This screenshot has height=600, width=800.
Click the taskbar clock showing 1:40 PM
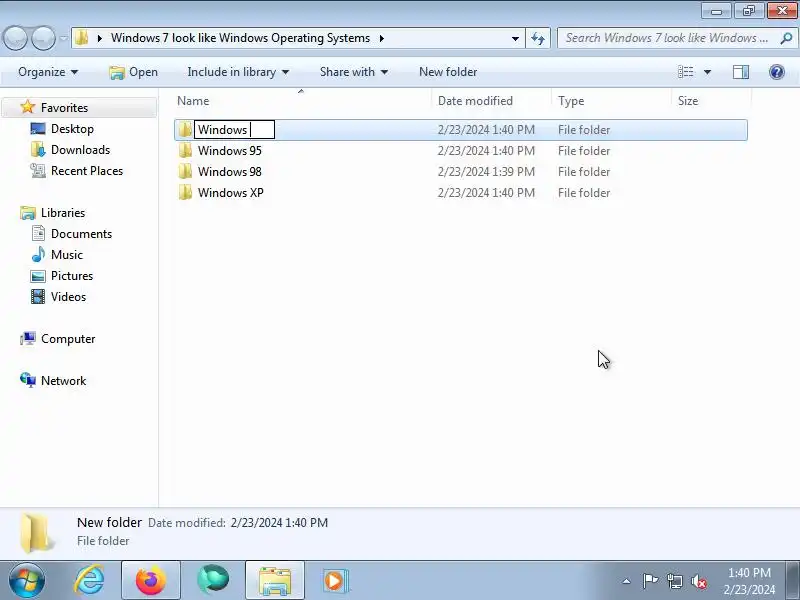749,581
